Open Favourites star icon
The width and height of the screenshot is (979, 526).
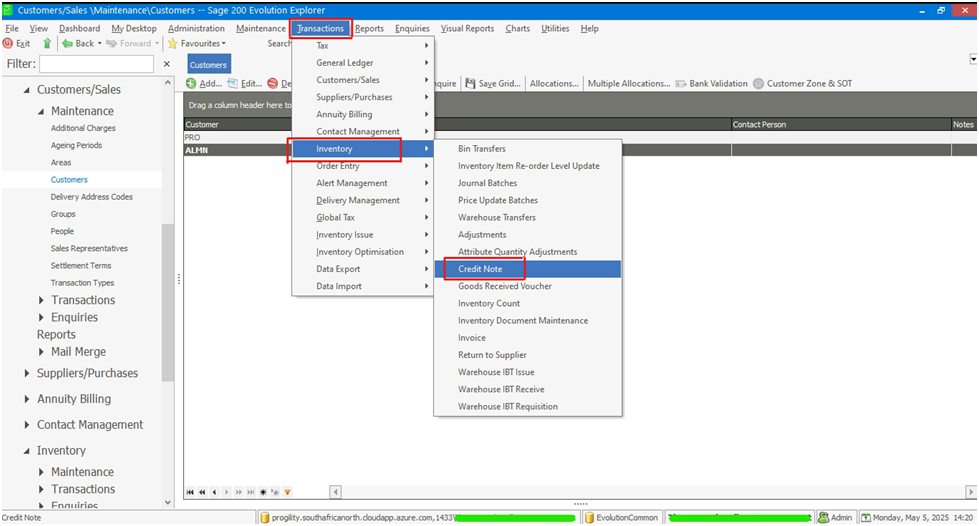click(172, 44)
